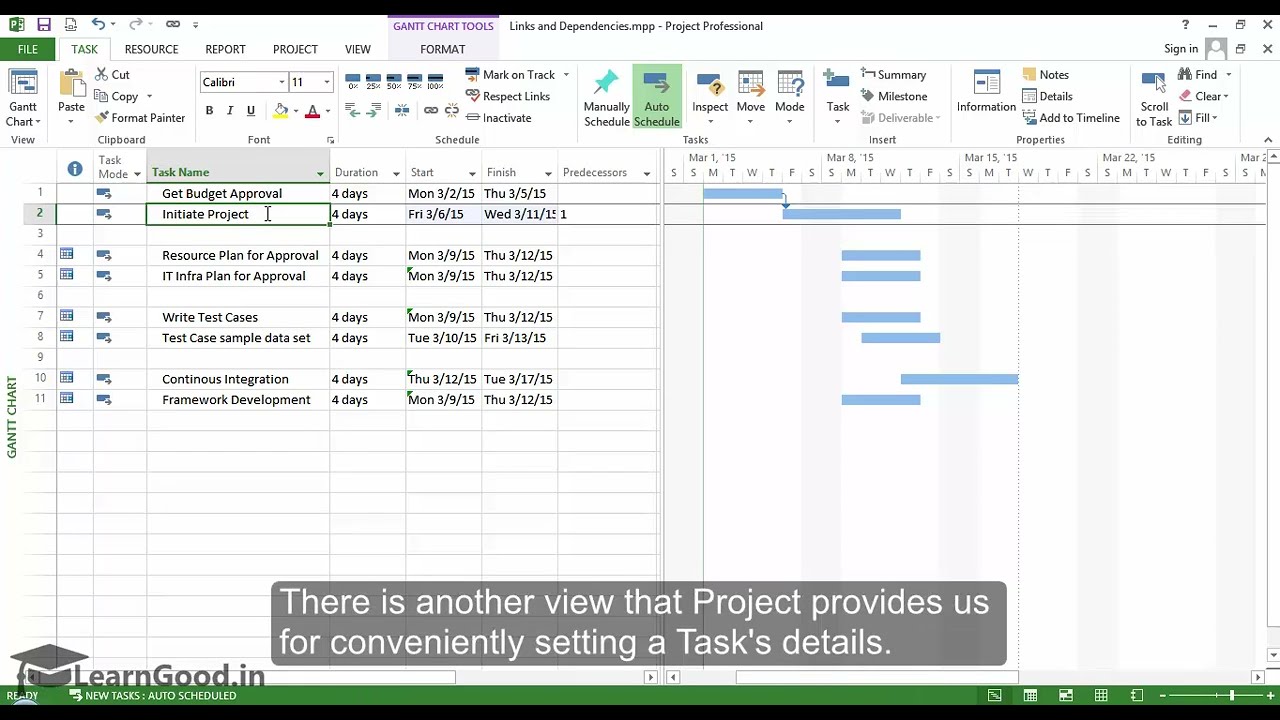Toggle Italic formatting

coord(230,110)
